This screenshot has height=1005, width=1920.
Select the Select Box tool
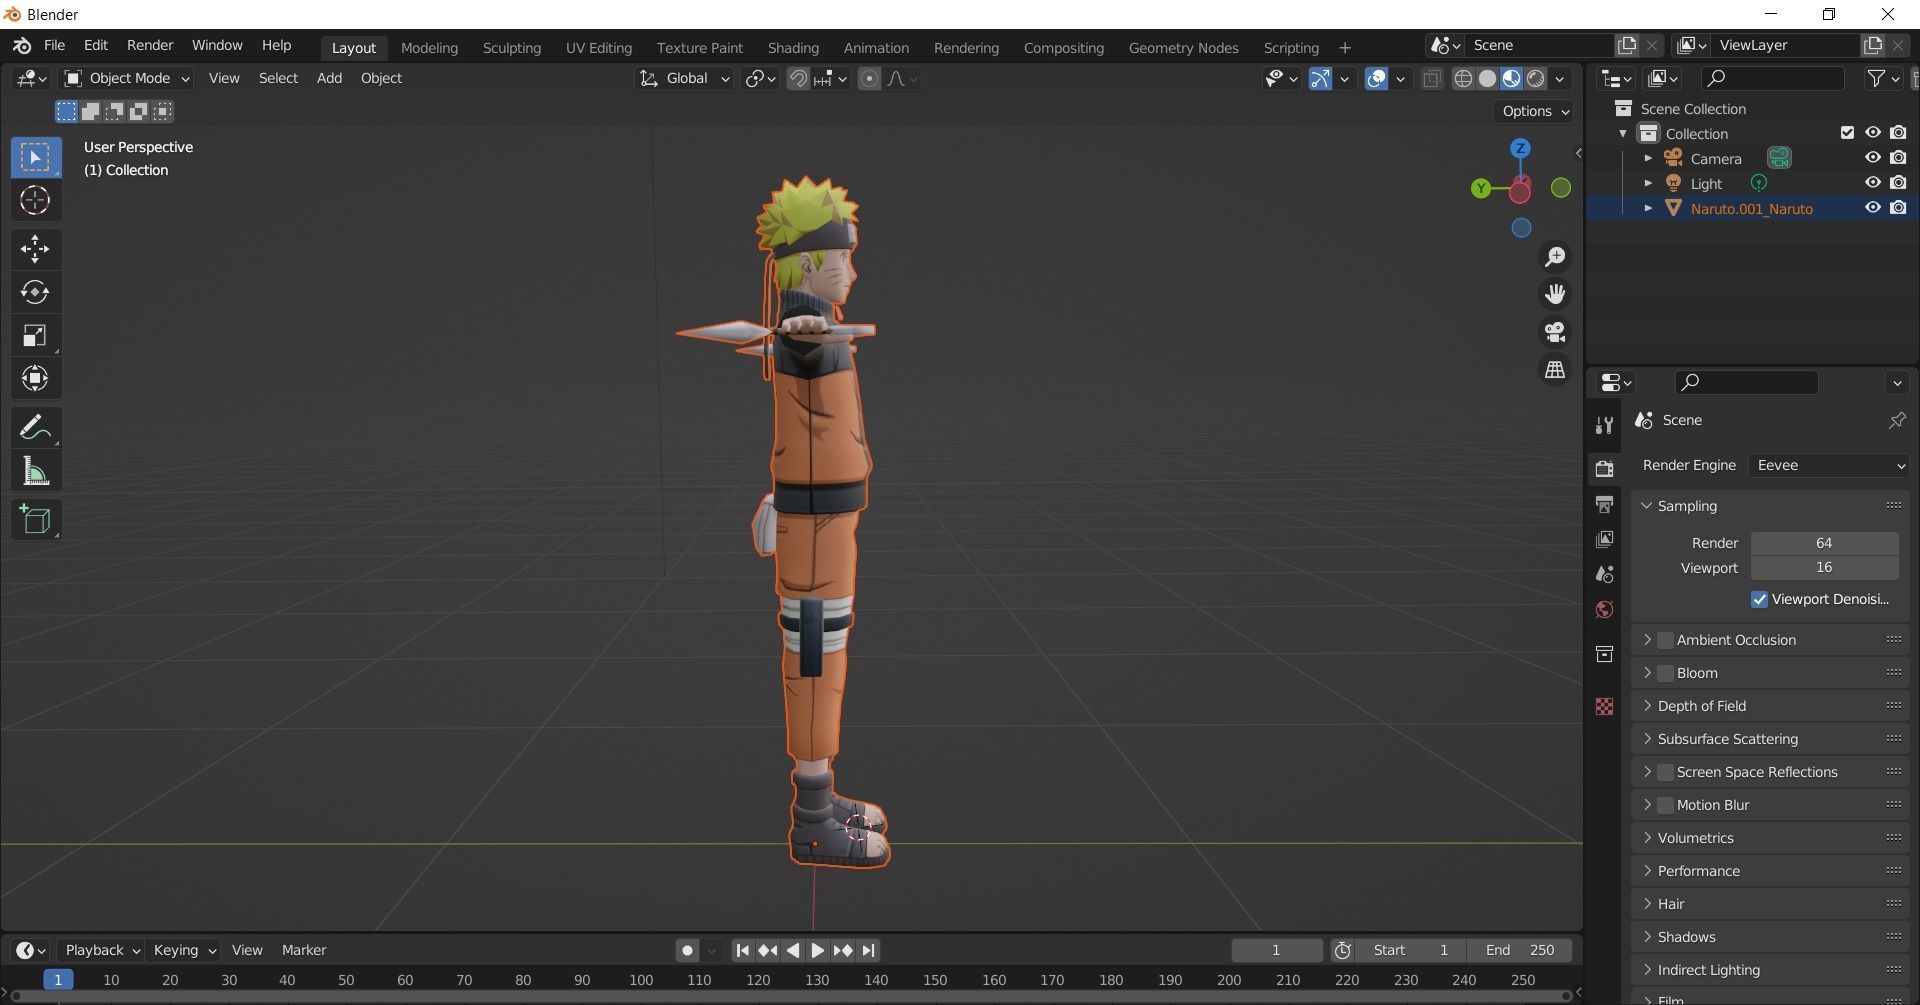35,157
